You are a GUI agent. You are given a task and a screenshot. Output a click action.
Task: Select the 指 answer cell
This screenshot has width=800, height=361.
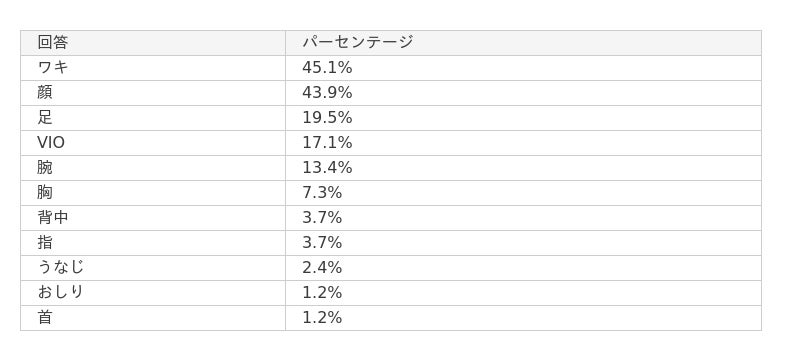click(153, 243)
